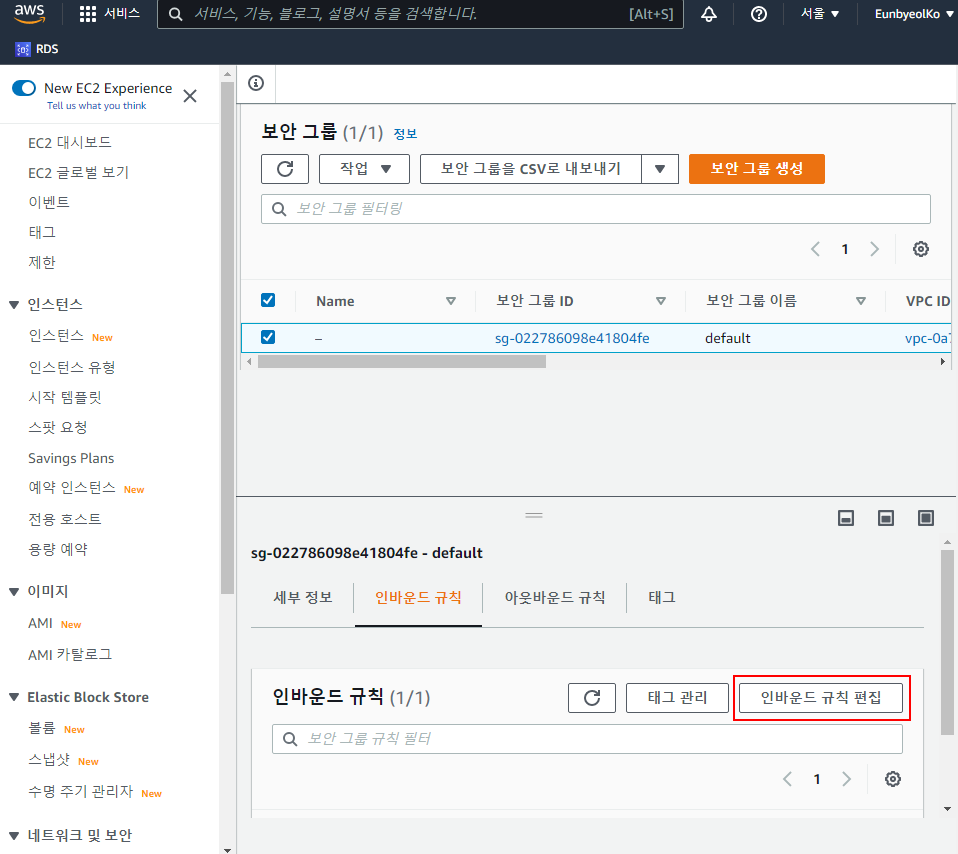Click the notifications bell icon
The height and width of the screenshot is (854, 958).
coord(709,14)
